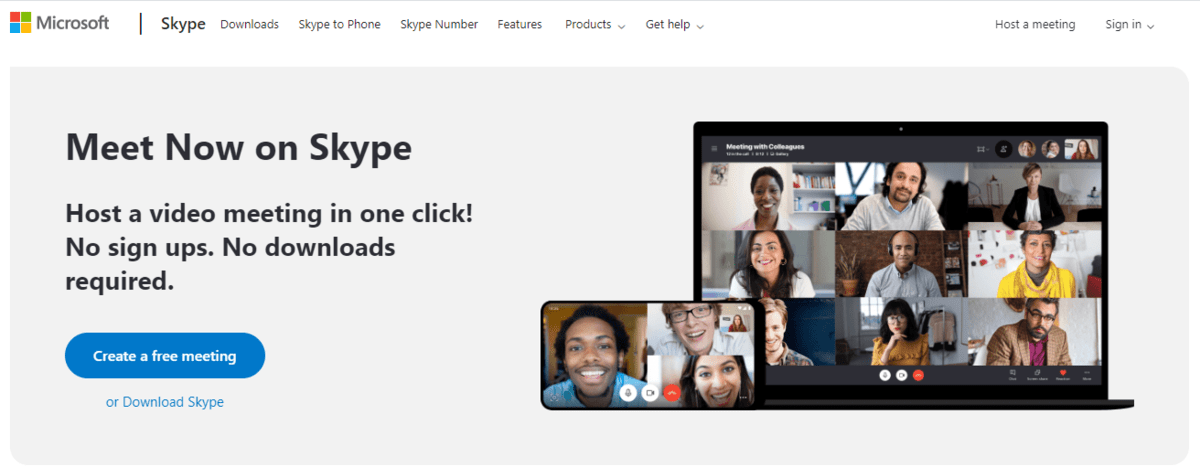The height and width of the screenshot is (467, 1200).
Task: Open the Features page
Action: click(520, 24)
